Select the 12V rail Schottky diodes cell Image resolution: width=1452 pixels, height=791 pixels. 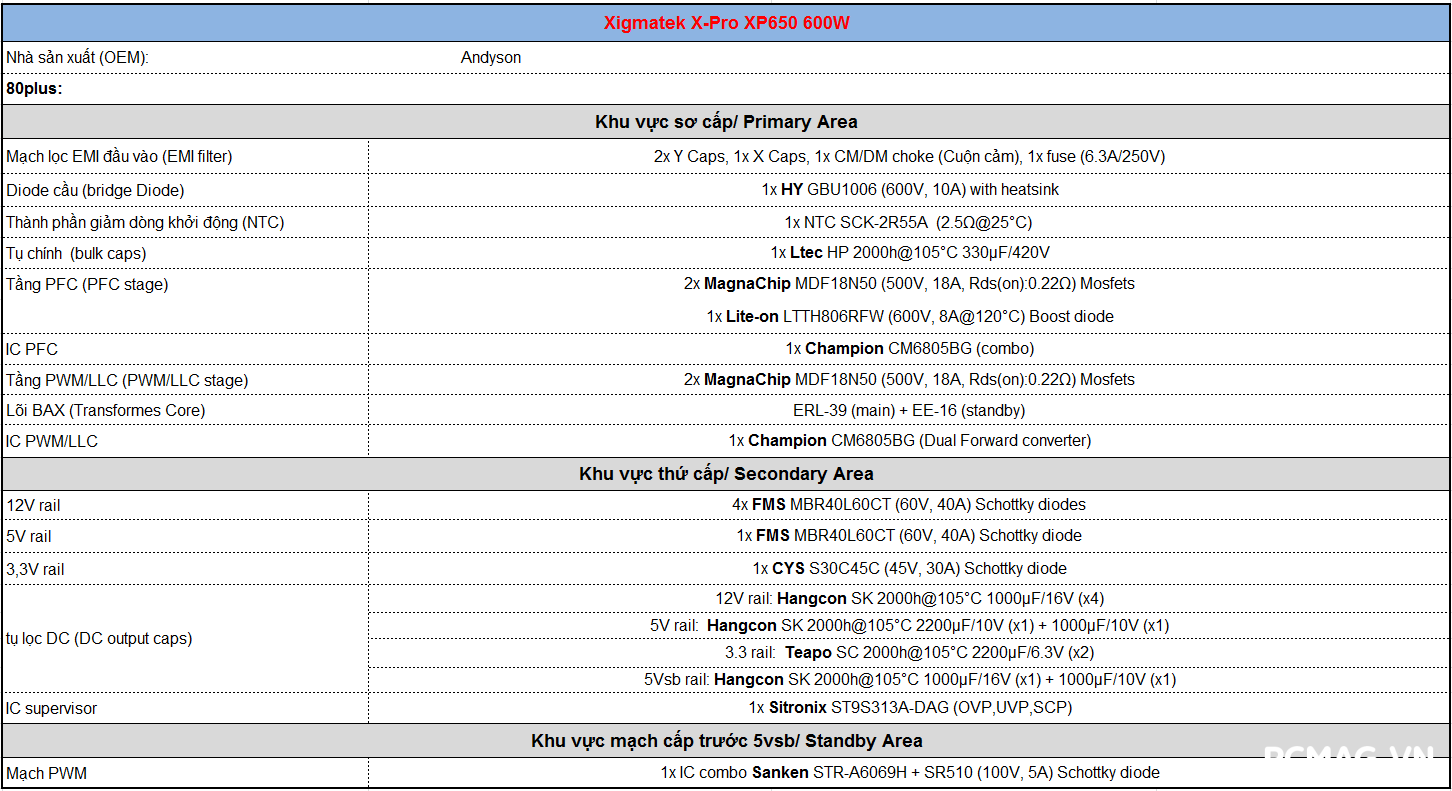[909, 505]
